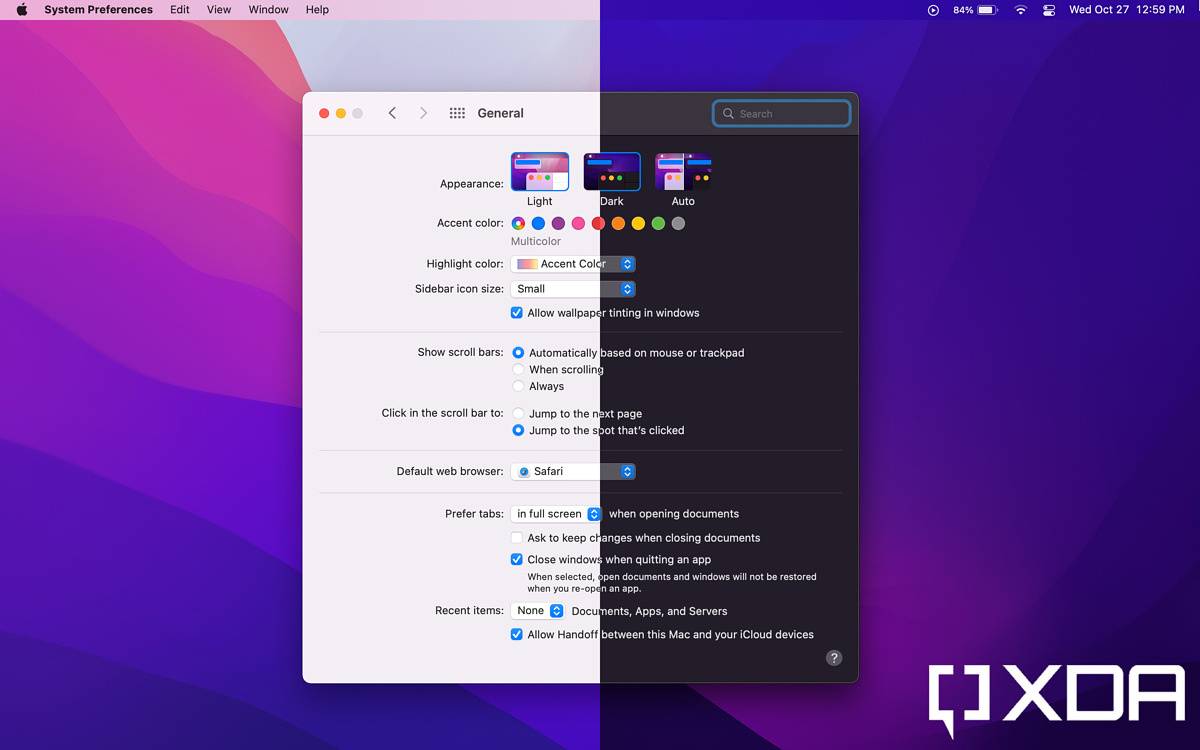This screenshot has height=750, width=1200.
Task: Choose the green accent color
Action: pyautogui.click(x=658, y=224)
